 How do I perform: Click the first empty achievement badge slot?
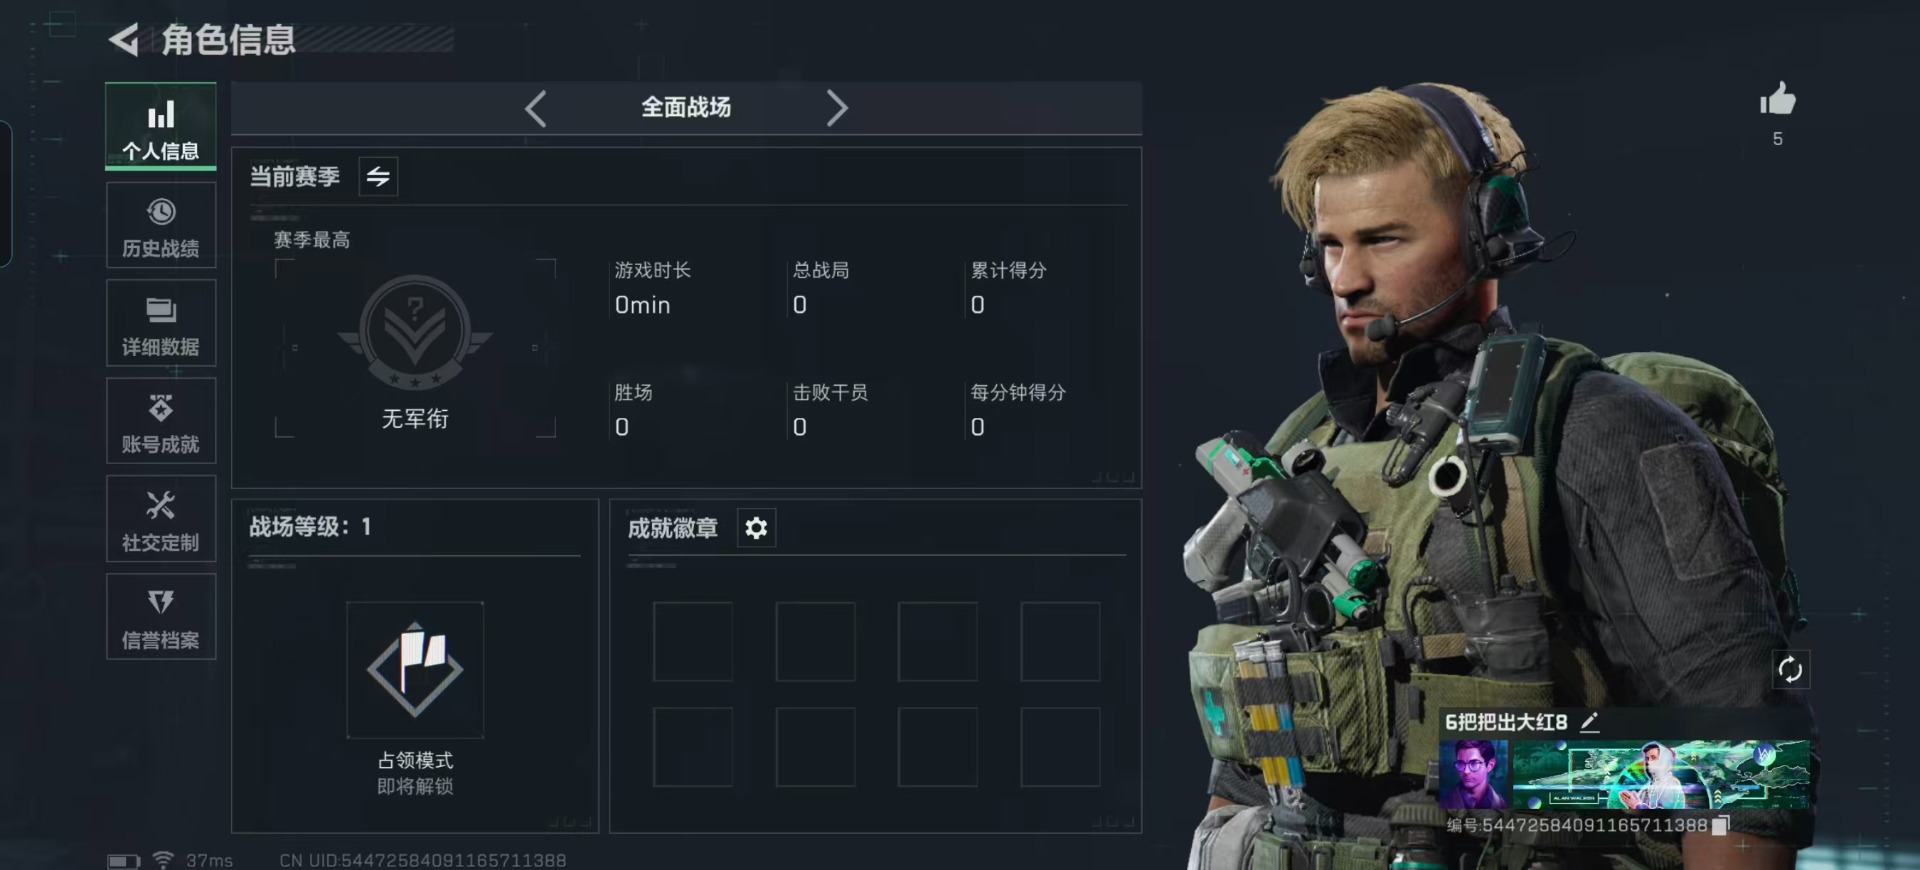[693, 642]
